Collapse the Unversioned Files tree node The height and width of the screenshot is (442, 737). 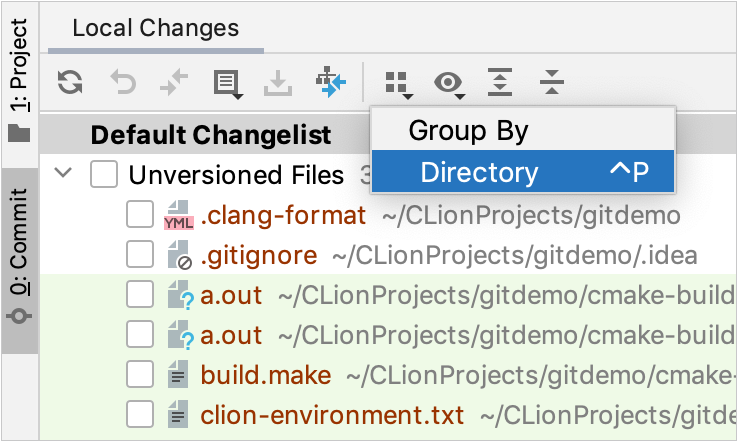[64, 174]
